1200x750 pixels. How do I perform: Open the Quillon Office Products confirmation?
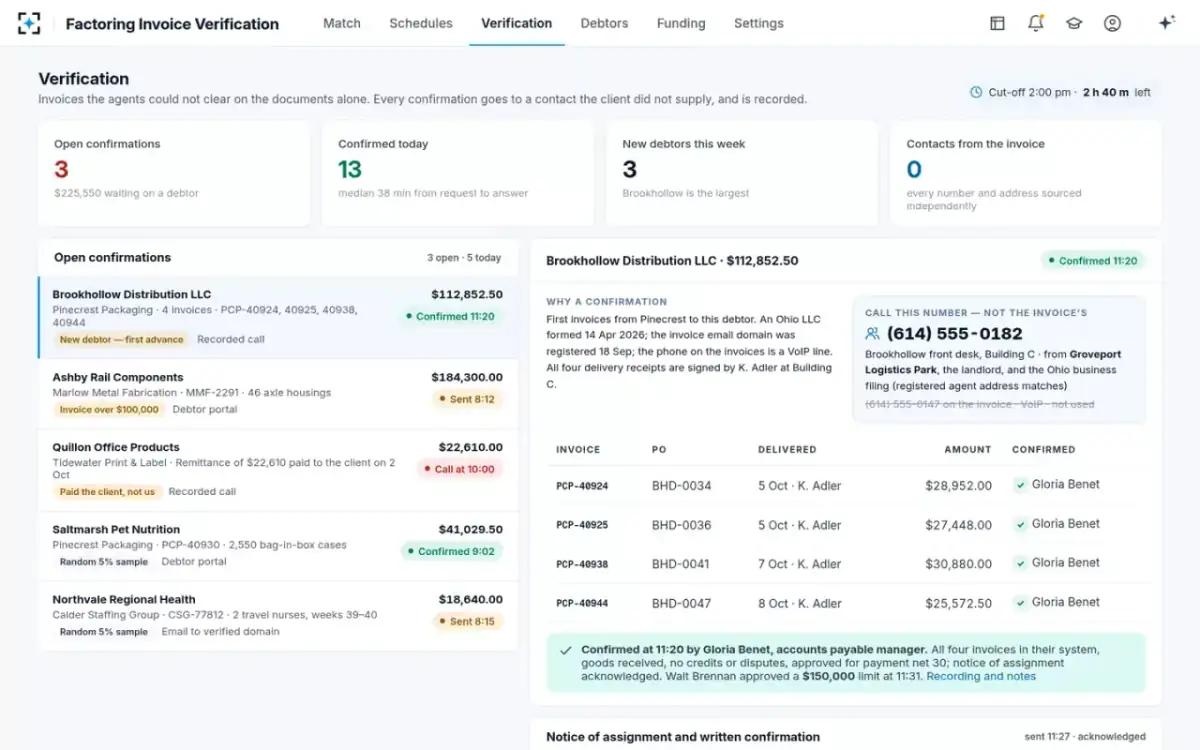(278, 470)
